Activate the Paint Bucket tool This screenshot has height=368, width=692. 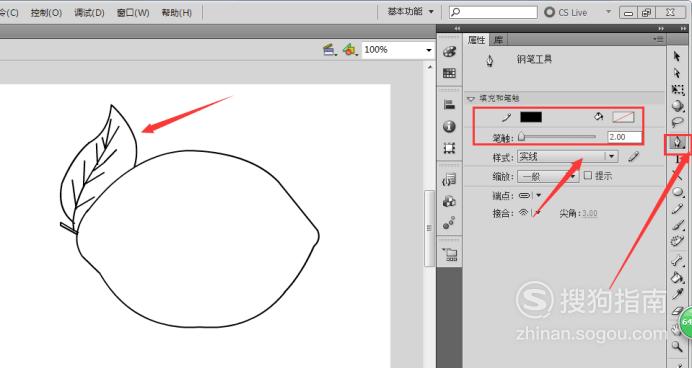click(x=677, y=278)
